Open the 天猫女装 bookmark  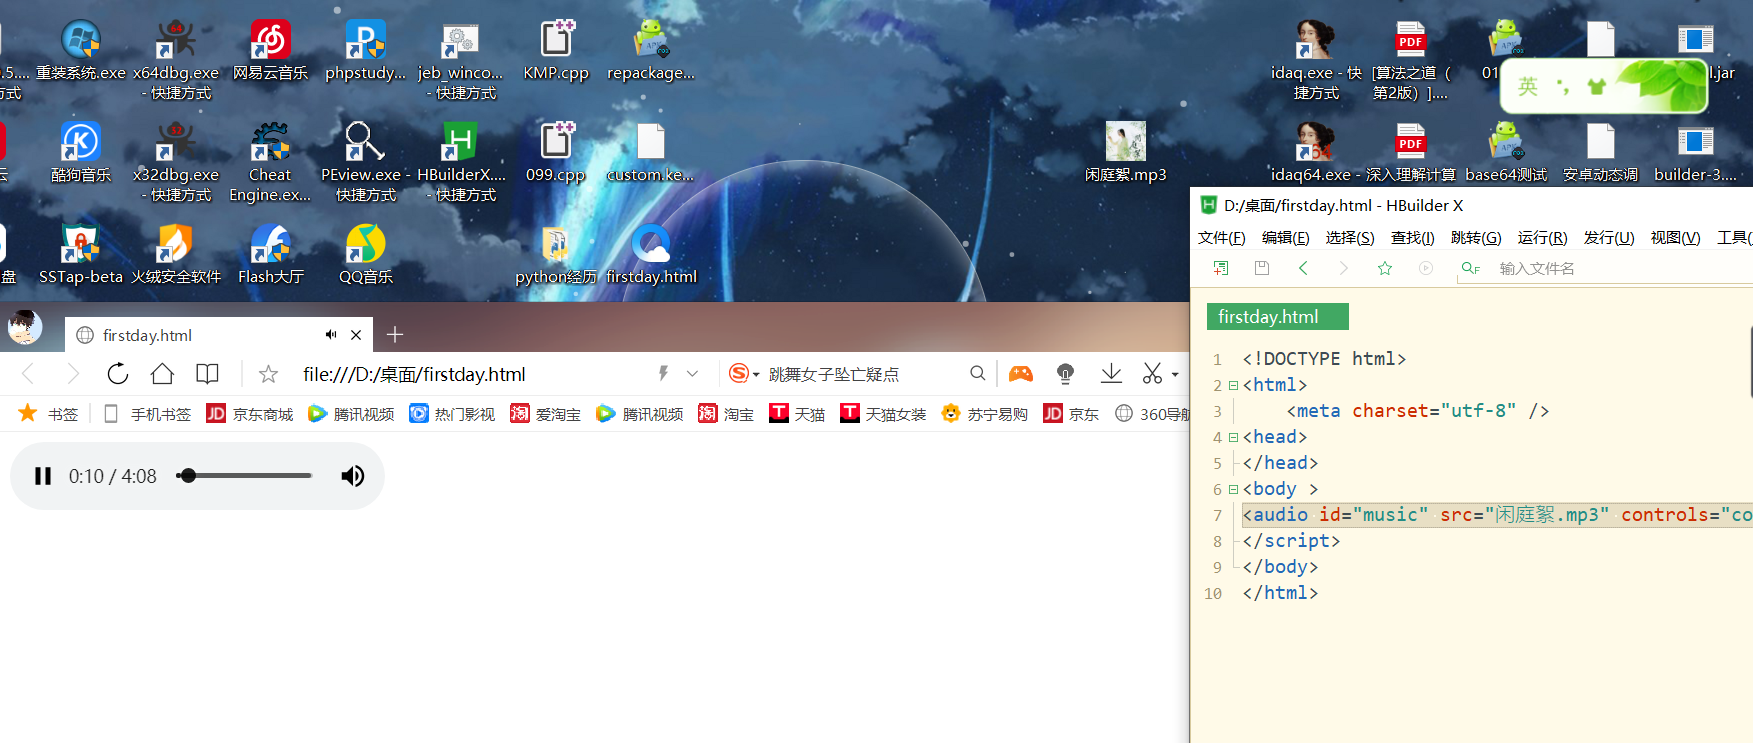click(883, 413)
